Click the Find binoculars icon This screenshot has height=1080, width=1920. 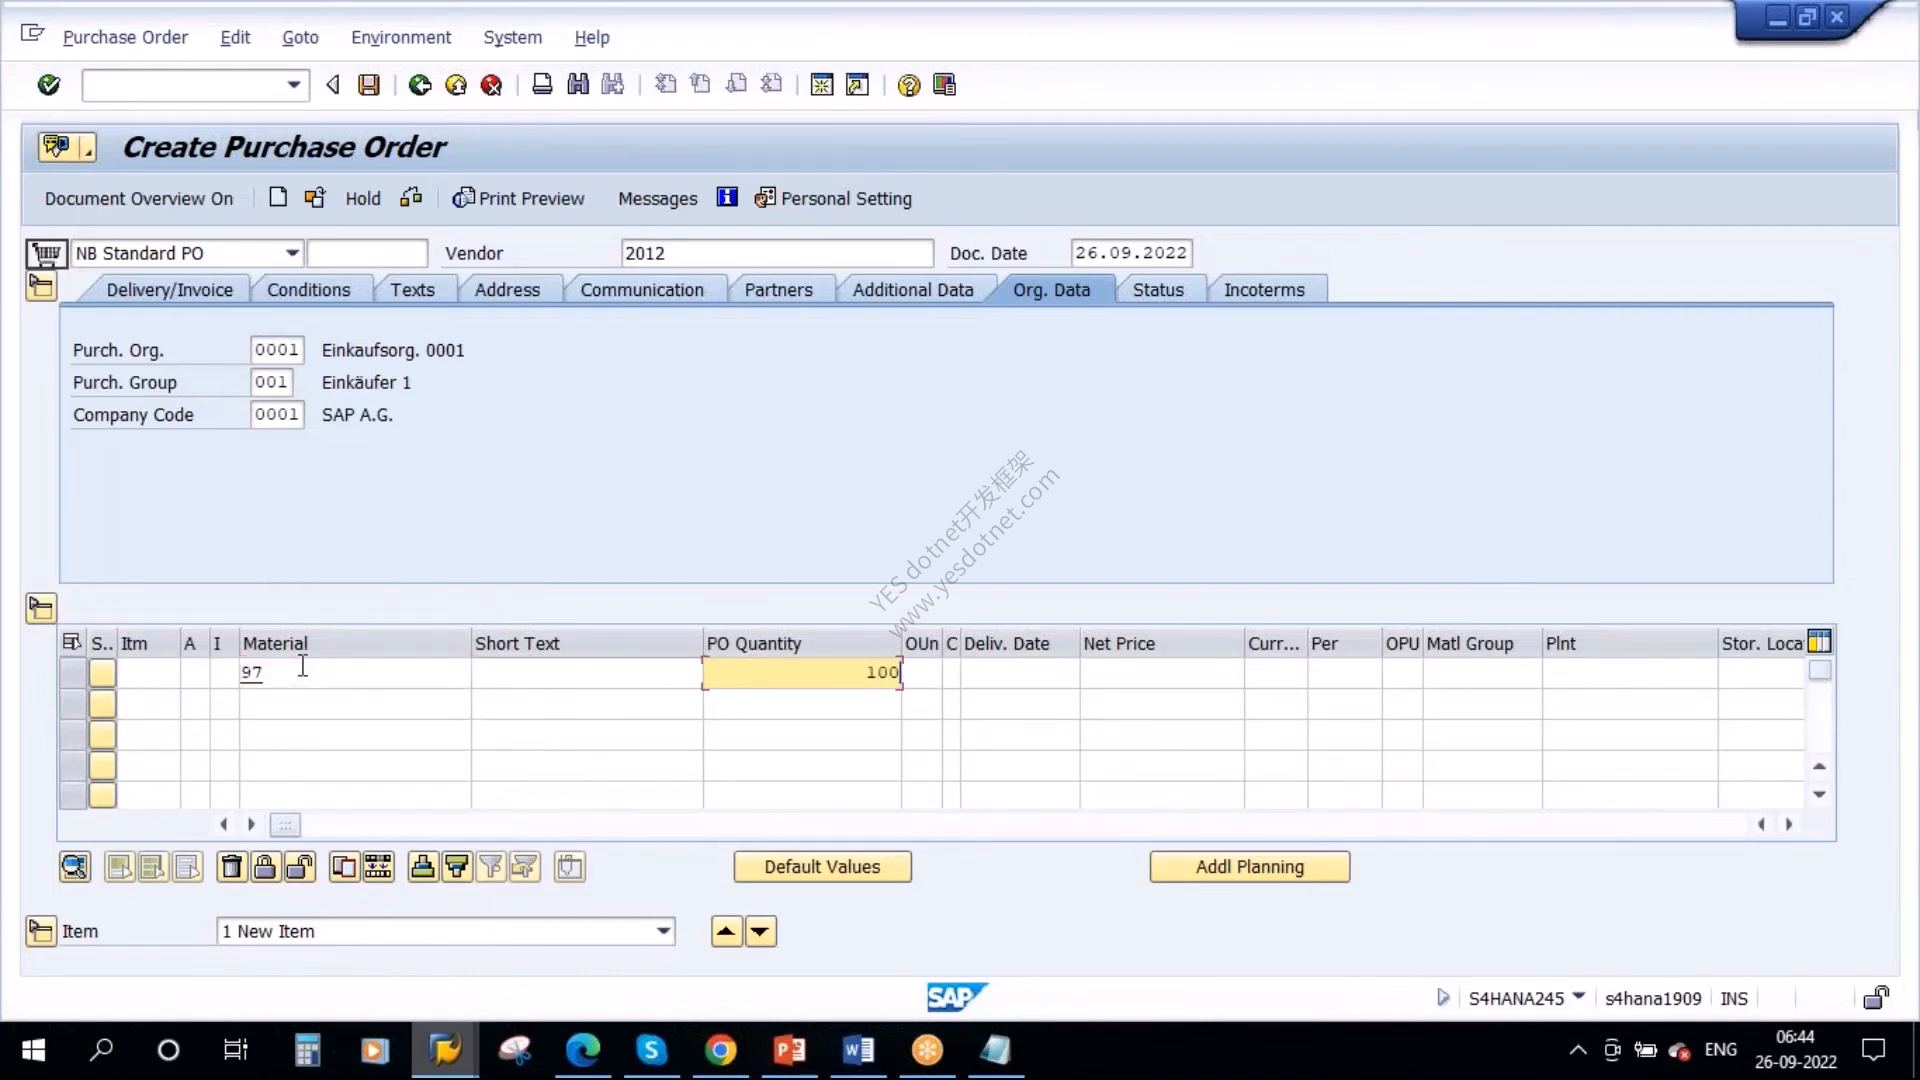tap(578, 85)
